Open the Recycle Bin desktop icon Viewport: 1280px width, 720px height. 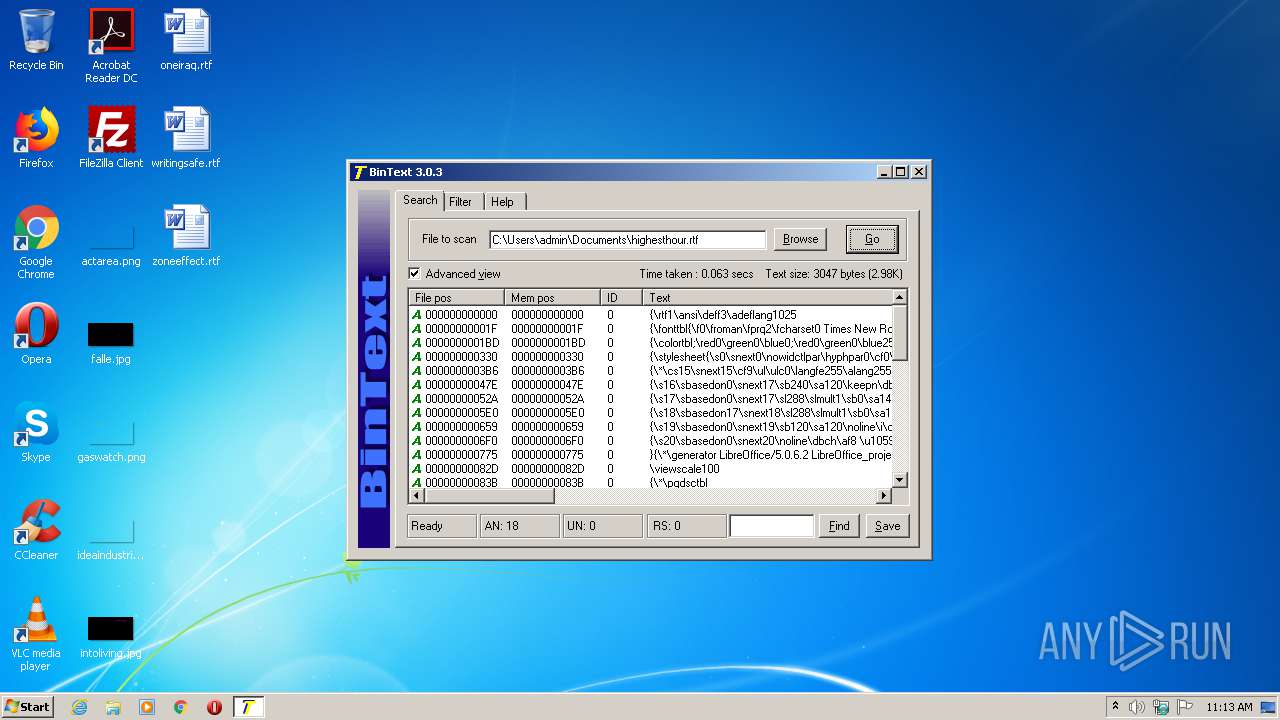36,41
